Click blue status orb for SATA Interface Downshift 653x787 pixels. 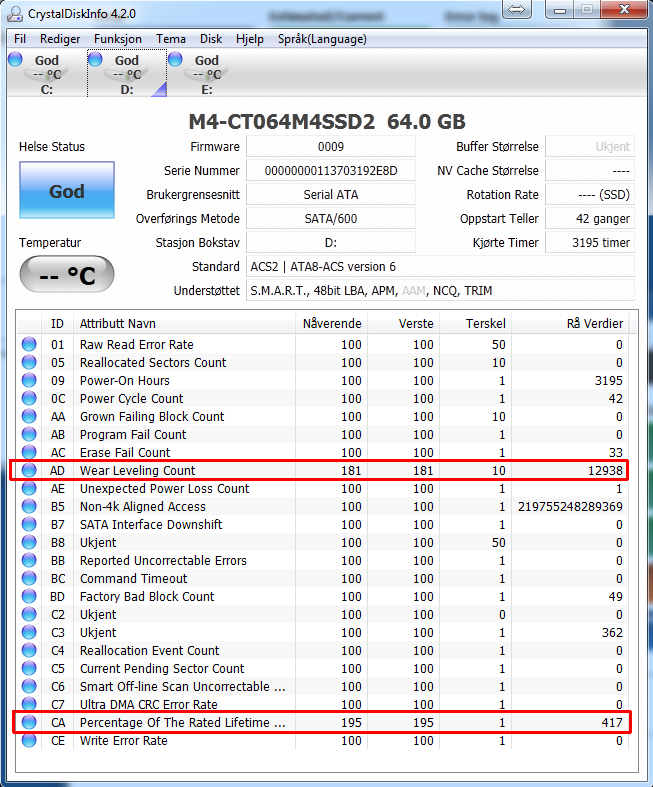[29, 524]
